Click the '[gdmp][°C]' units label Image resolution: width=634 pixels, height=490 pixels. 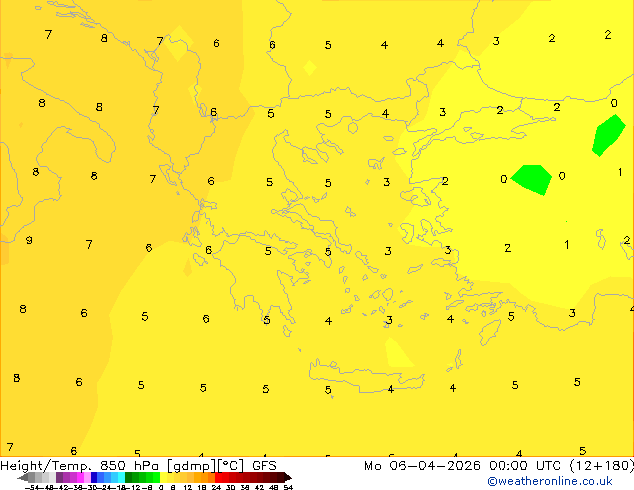click(x=205, y=466)
